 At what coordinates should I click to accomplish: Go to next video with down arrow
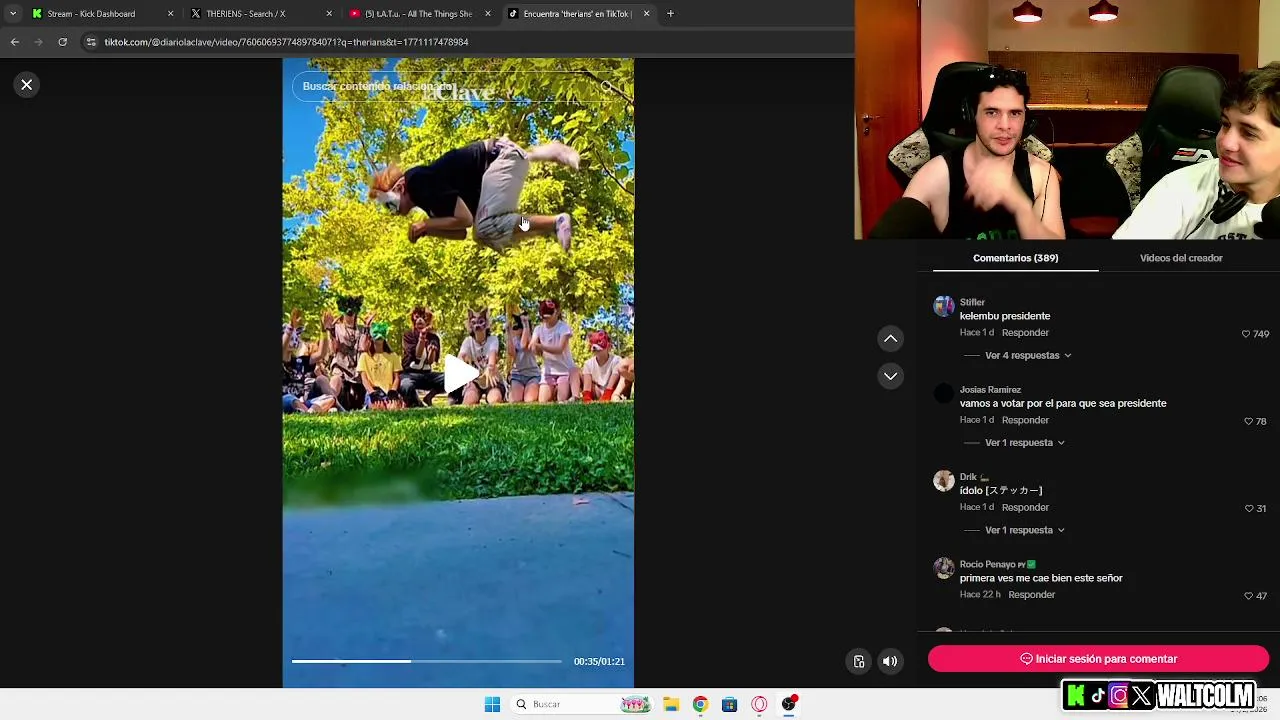(x=890, y=376)
